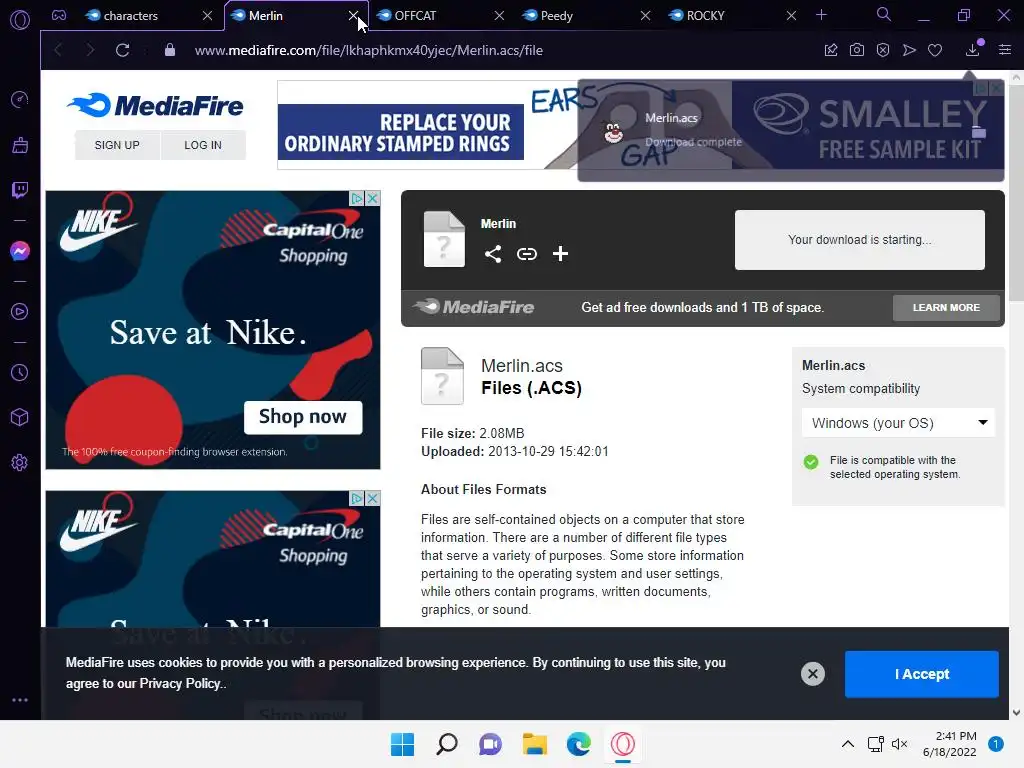Close the Merlin tab
Image resolution: width=1024 pixels, height=768 pixels.
[x=353, y=16]
